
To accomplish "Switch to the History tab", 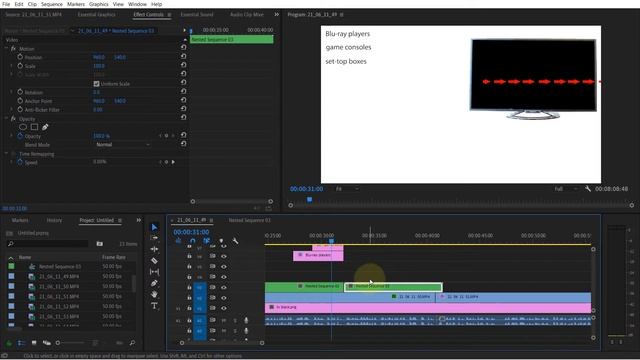I will coord(54,220).
